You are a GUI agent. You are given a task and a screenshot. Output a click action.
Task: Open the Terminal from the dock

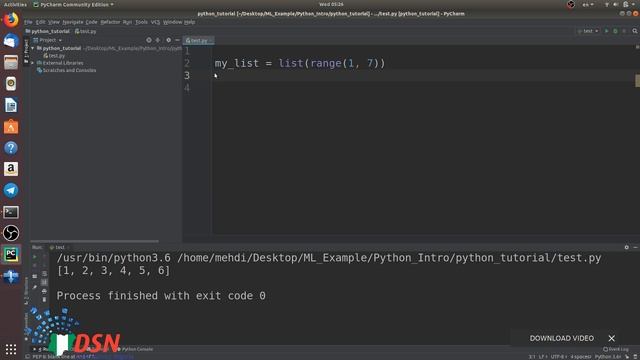coord(11,212)
